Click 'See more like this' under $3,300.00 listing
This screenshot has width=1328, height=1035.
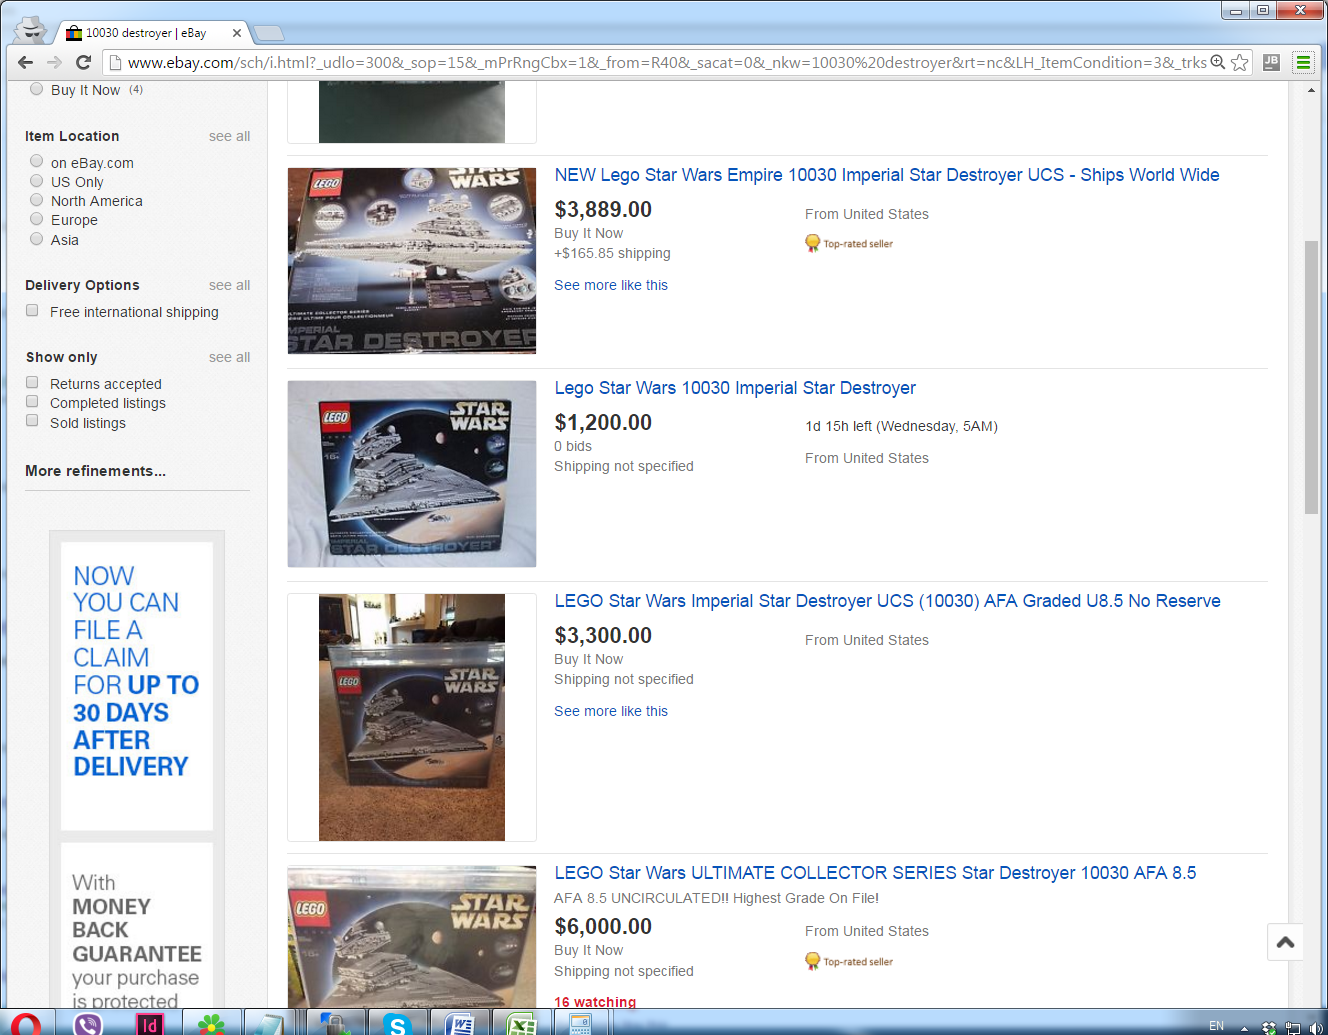pos(611,711)
